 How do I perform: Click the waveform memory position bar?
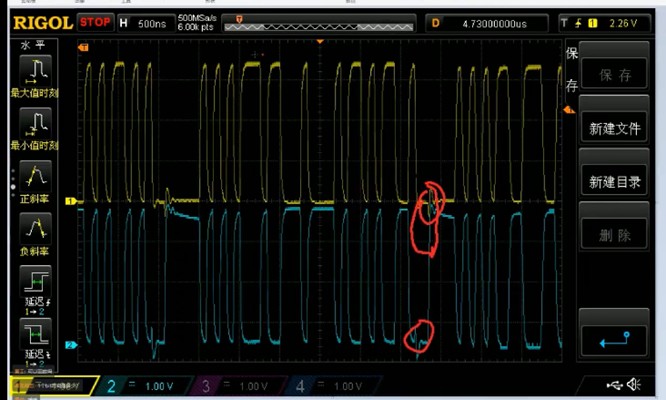318,21
